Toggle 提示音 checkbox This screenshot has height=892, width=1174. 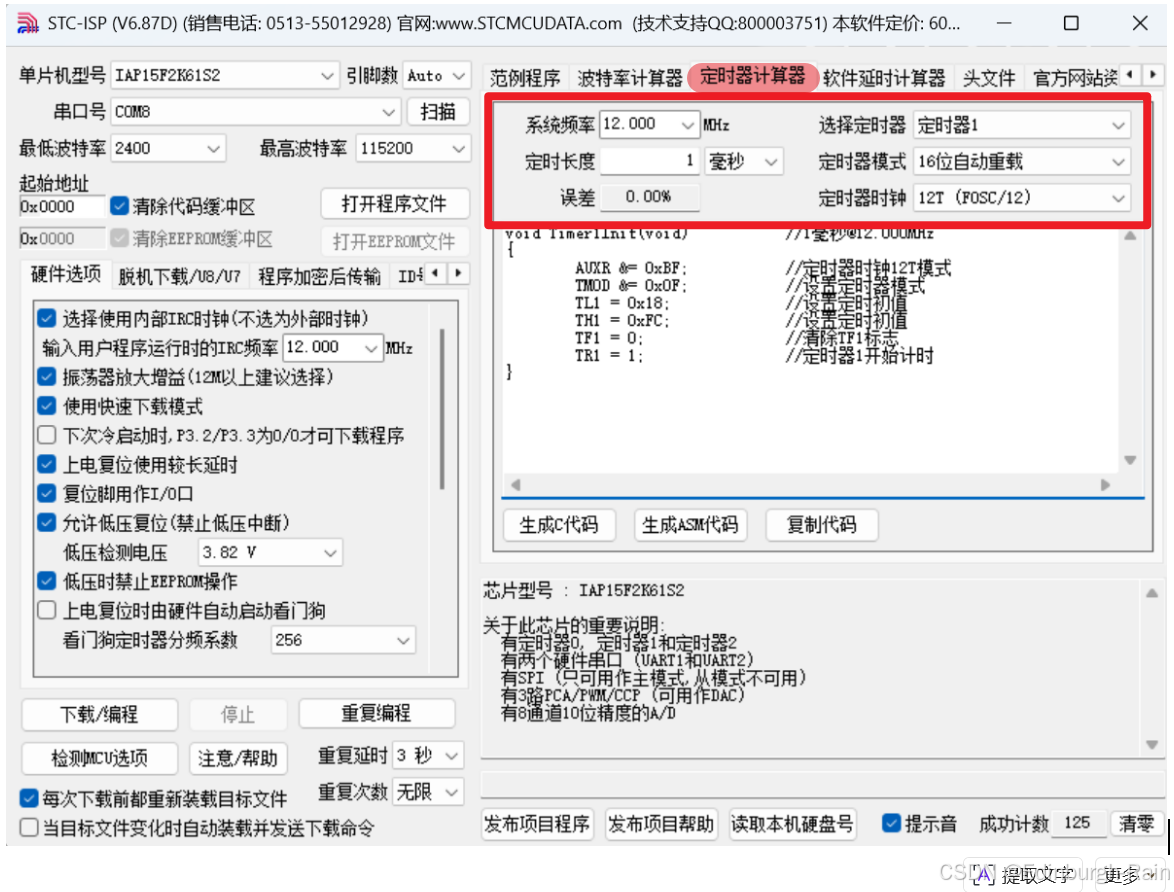(x=891, y=823)
